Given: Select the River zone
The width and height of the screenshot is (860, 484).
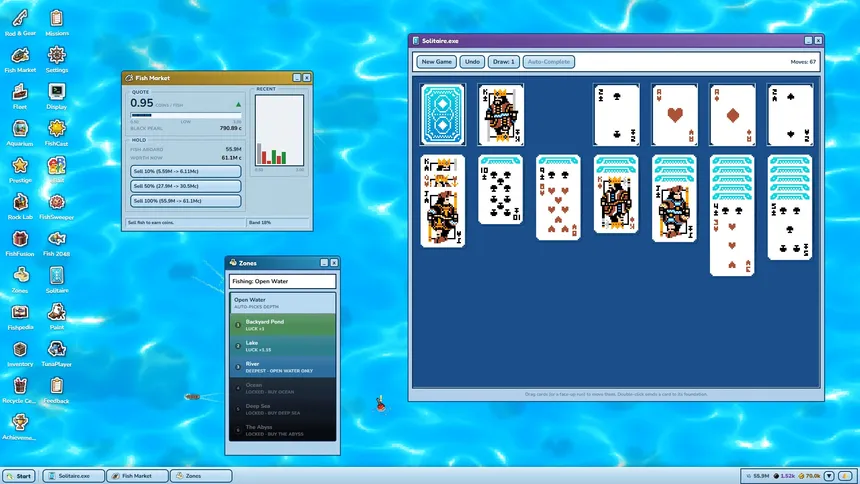Looking at the screenshot, I should pyautogui.click(x=282, y=367).
